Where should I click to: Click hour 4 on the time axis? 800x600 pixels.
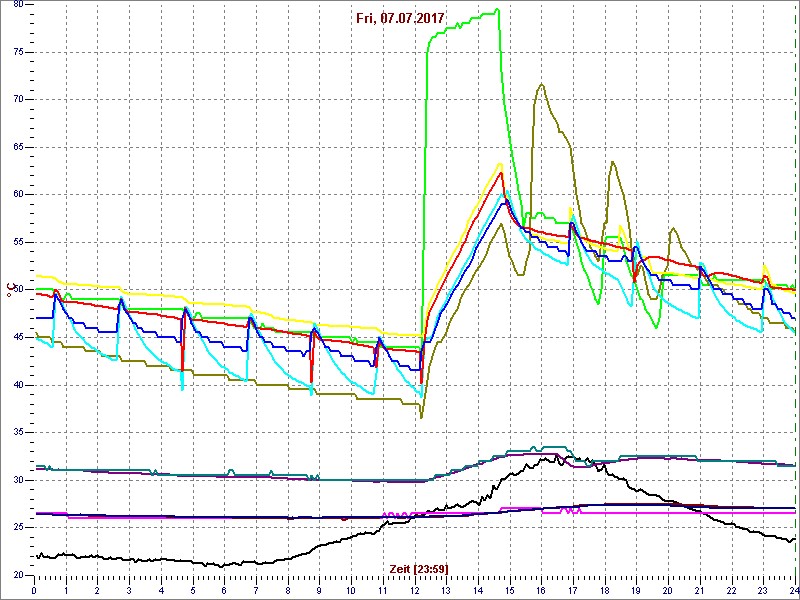coord(161,590)
